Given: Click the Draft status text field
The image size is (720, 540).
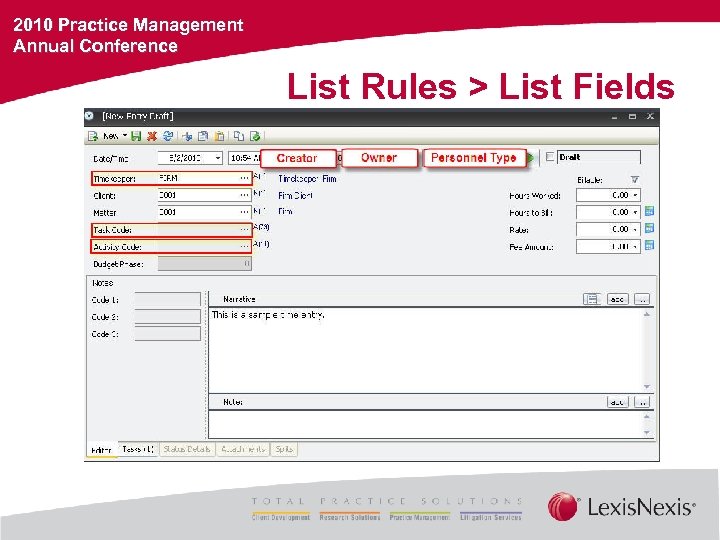Looking at the screenshot, I should [x=599, y=157].
